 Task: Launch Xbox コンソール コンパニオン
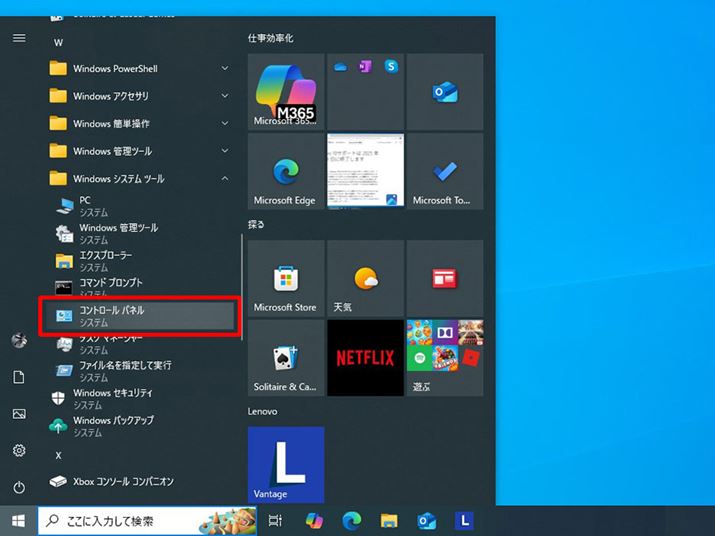tap(141, 481)
